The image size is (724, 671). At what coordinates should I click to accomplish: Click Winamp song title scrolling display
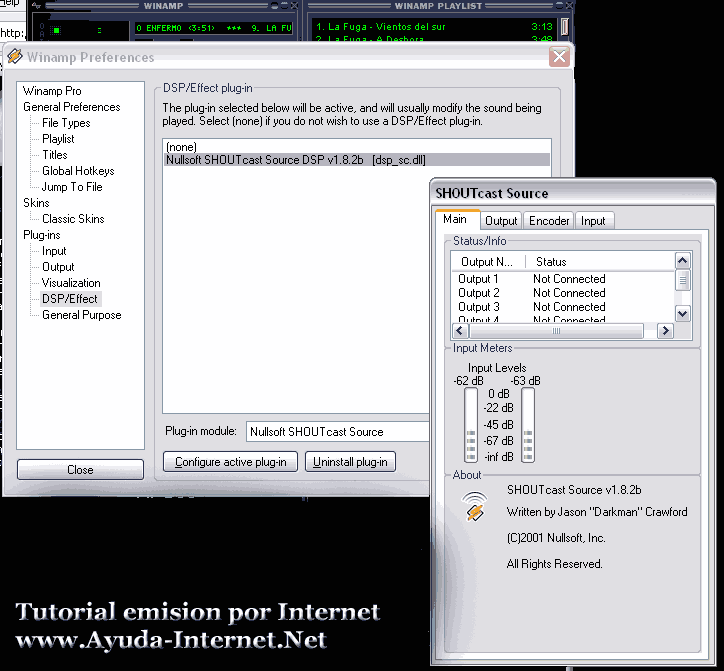[214, 28]
